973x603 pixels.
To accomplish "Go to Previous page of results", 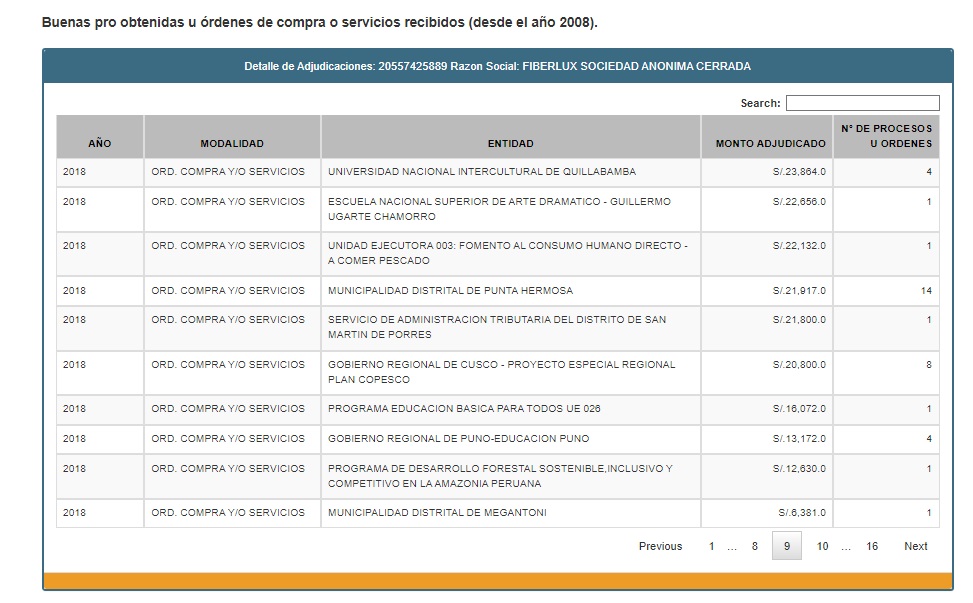I will tap(660, 546).
